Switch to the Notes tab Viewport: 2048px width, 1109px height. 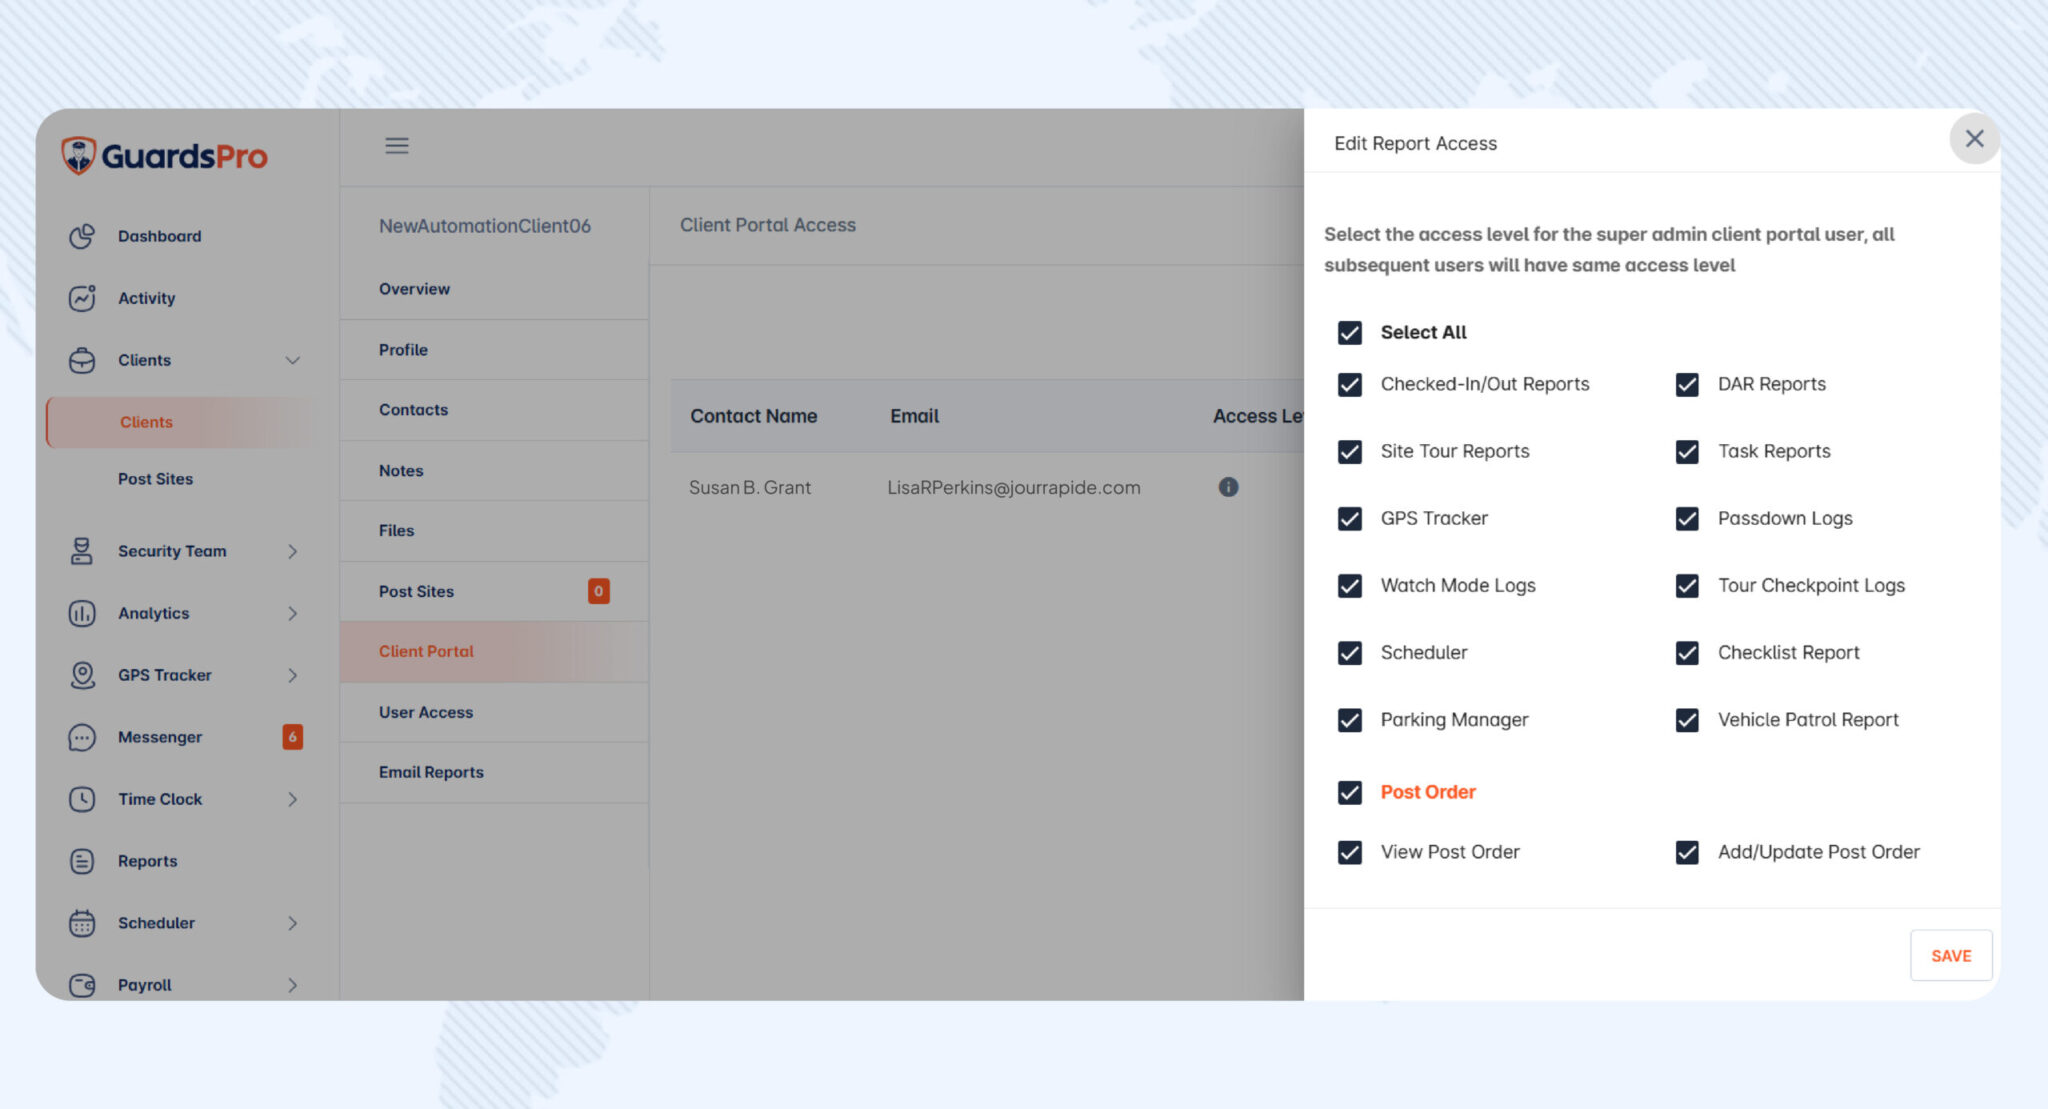(x=494, y=471)
